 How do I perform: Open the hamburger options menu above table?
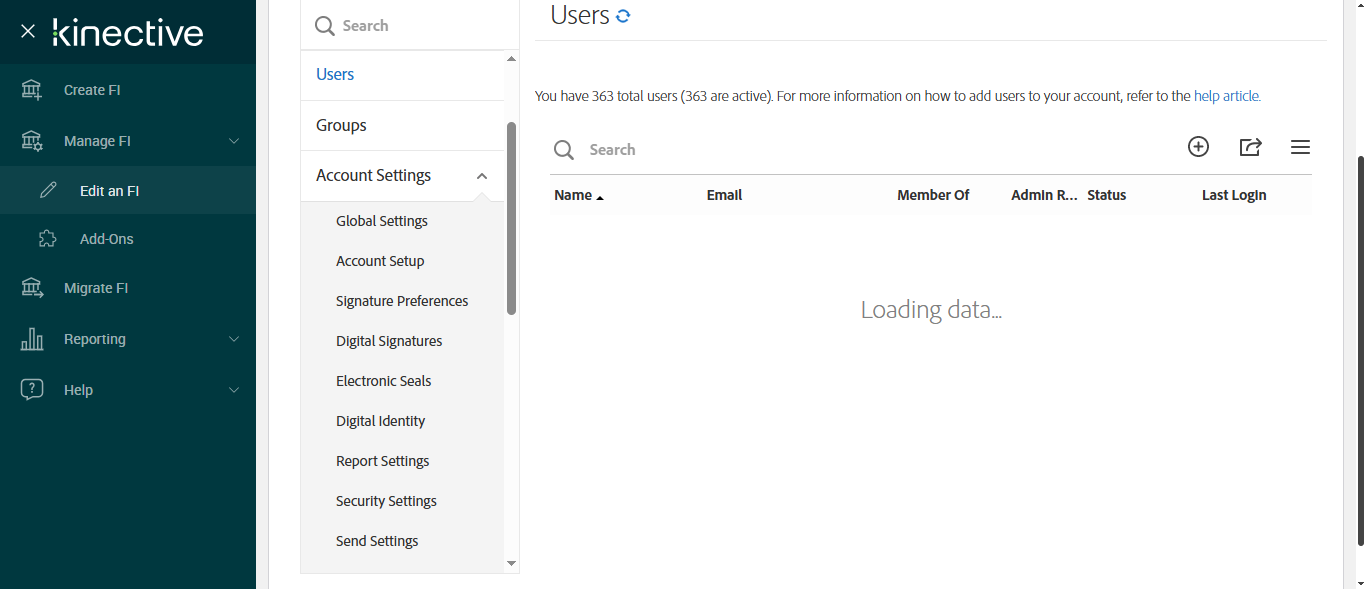pyautogui.click(x=1300, y=147)
